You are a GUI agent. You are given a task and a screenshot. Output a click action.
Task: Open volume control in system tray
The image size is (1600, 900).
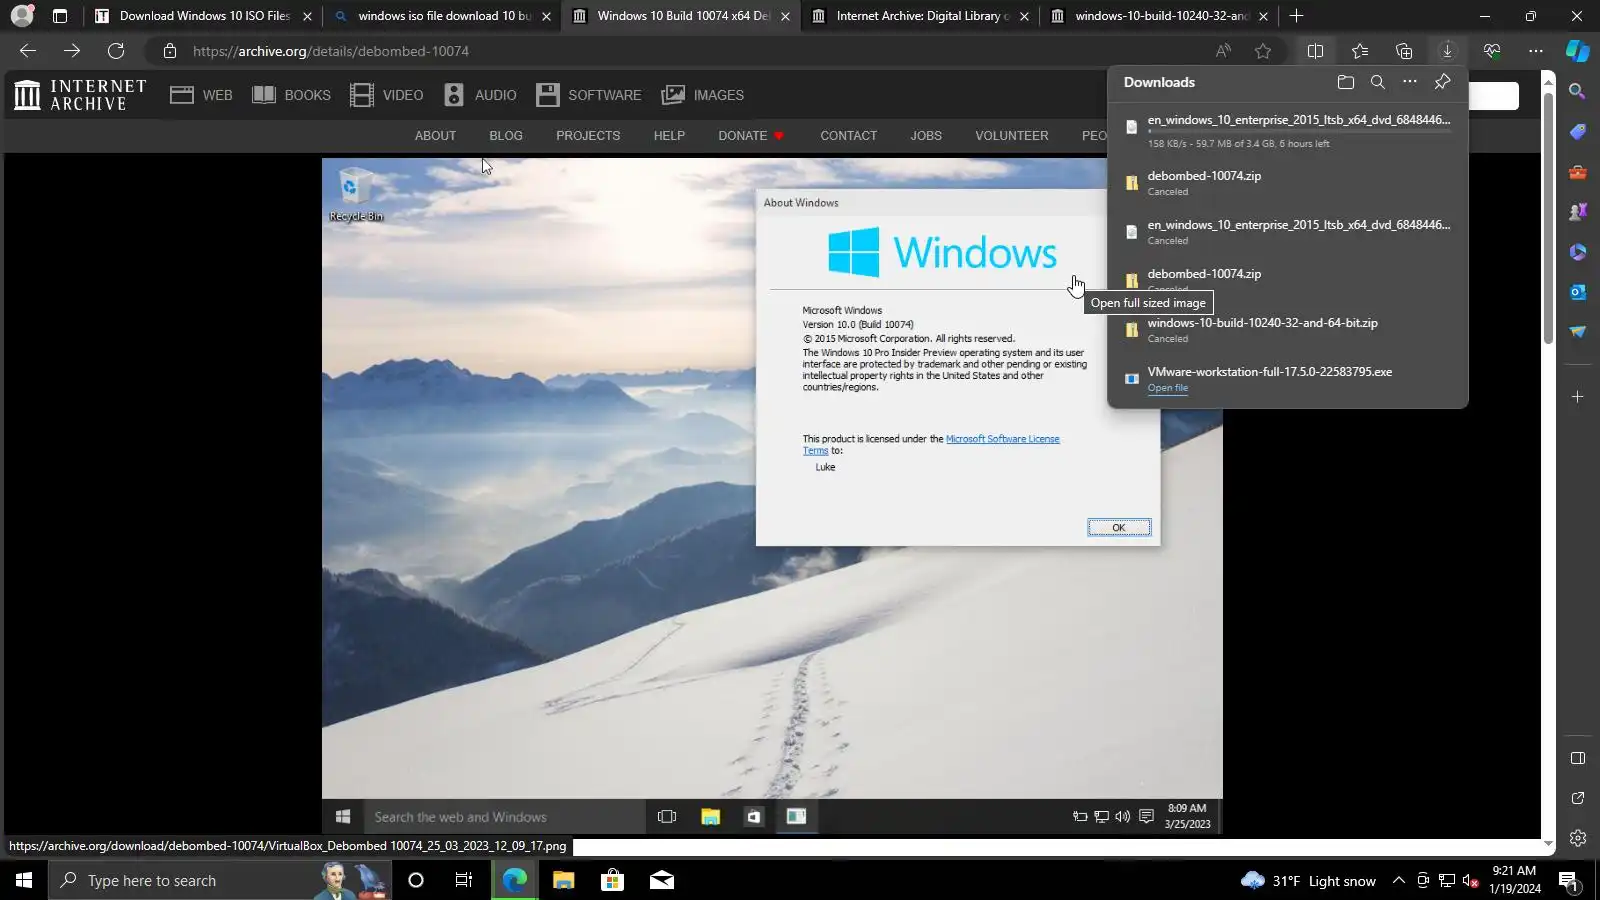coord(1470,880)
